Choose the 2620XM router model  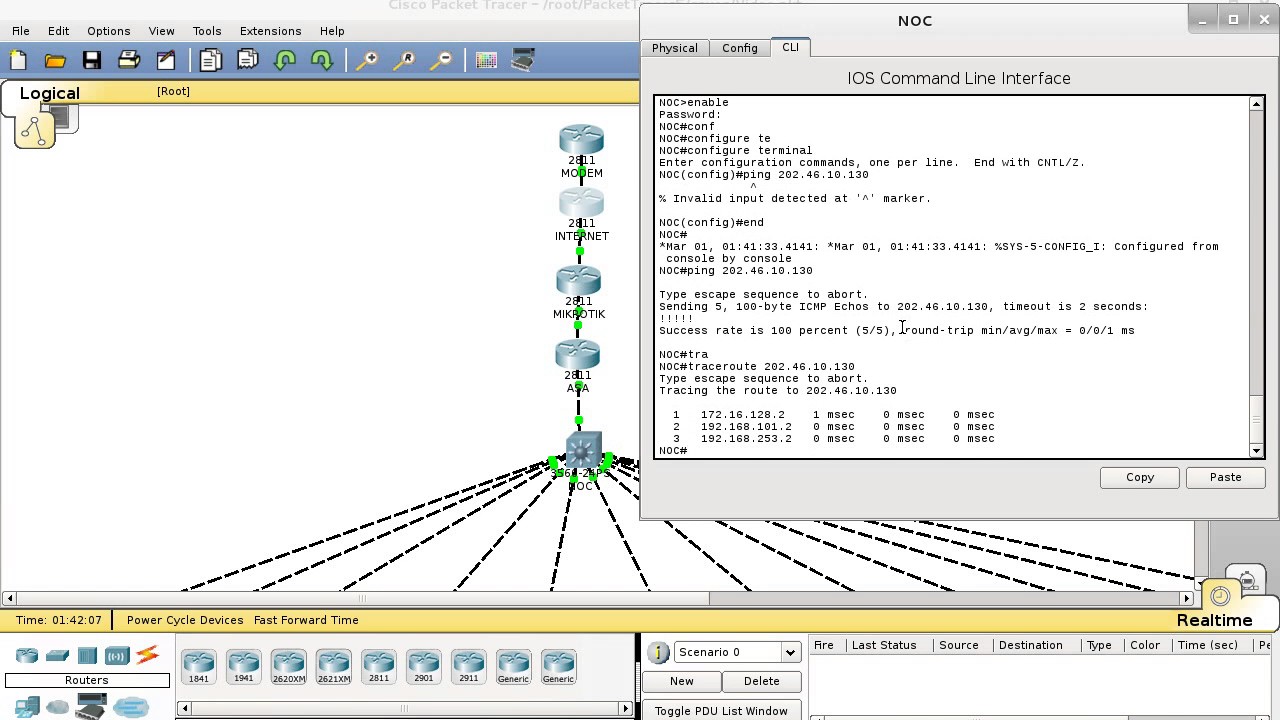pos(288,667)
